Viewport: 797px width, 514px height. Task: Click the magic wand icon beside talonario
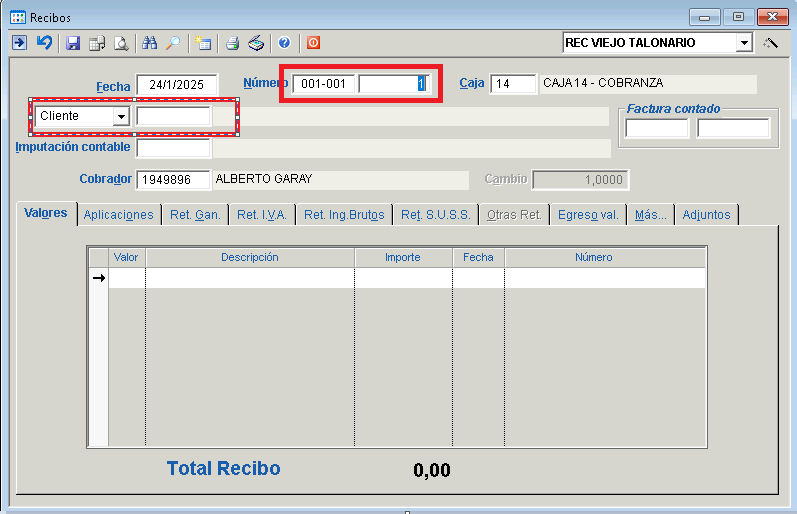tap(770, 43)
